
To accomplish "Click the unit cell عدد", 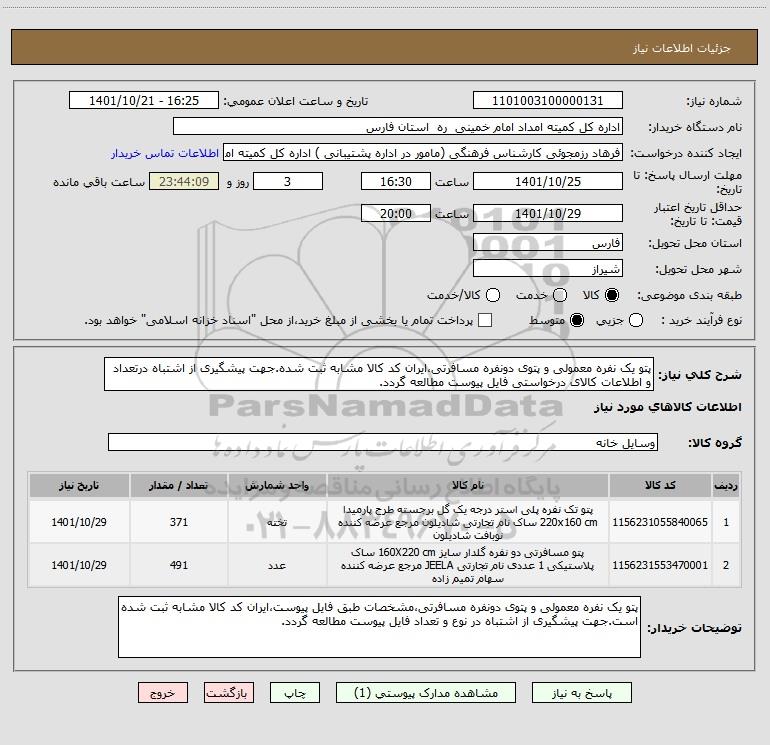I will click(277, 565).
